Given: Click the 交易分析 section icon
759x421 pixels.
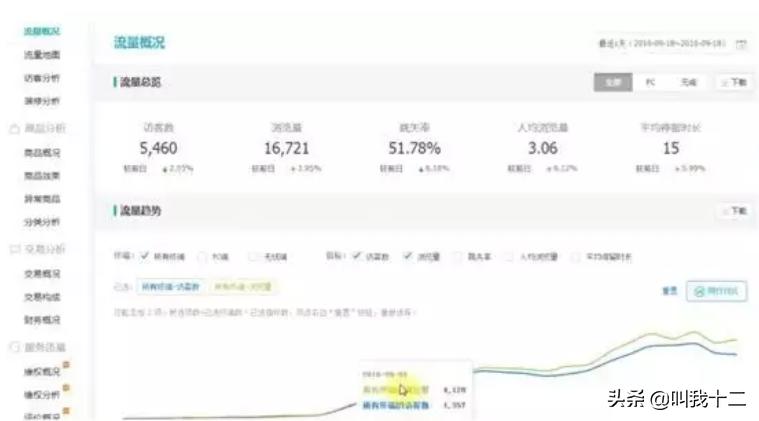Looking at the screenshot, I should pyautogui.click(x=15, y=249).
